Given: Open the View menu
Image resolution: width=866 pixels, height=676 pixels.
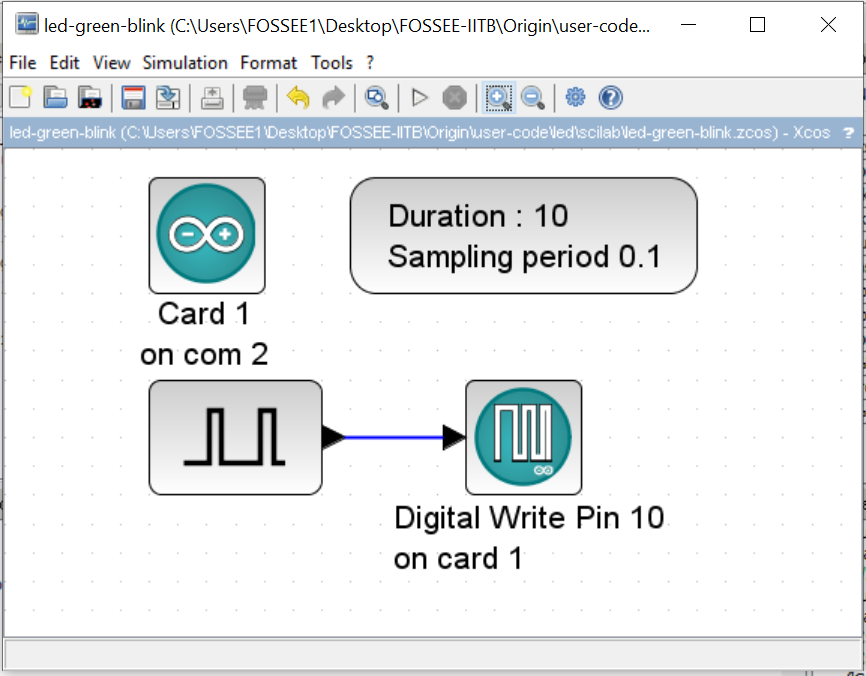Looking at the screenshot, I should click(111, 63).
